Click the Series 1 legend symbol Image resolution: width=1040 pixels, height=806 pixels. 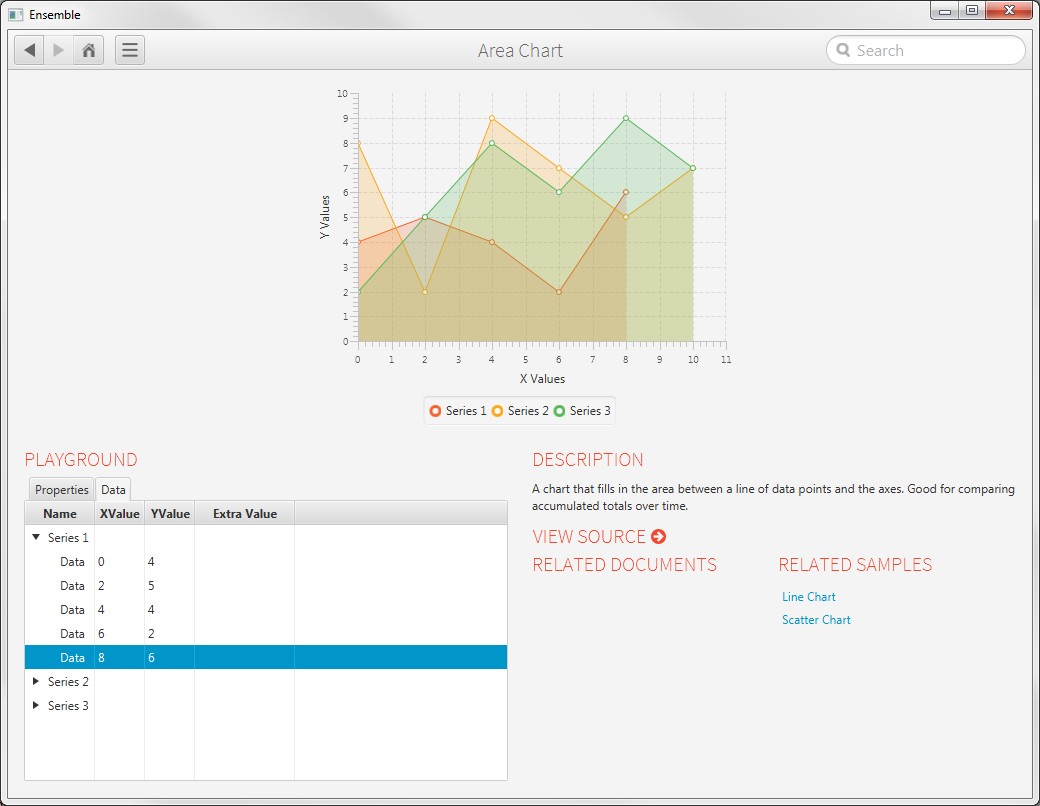tap(435, 411)
